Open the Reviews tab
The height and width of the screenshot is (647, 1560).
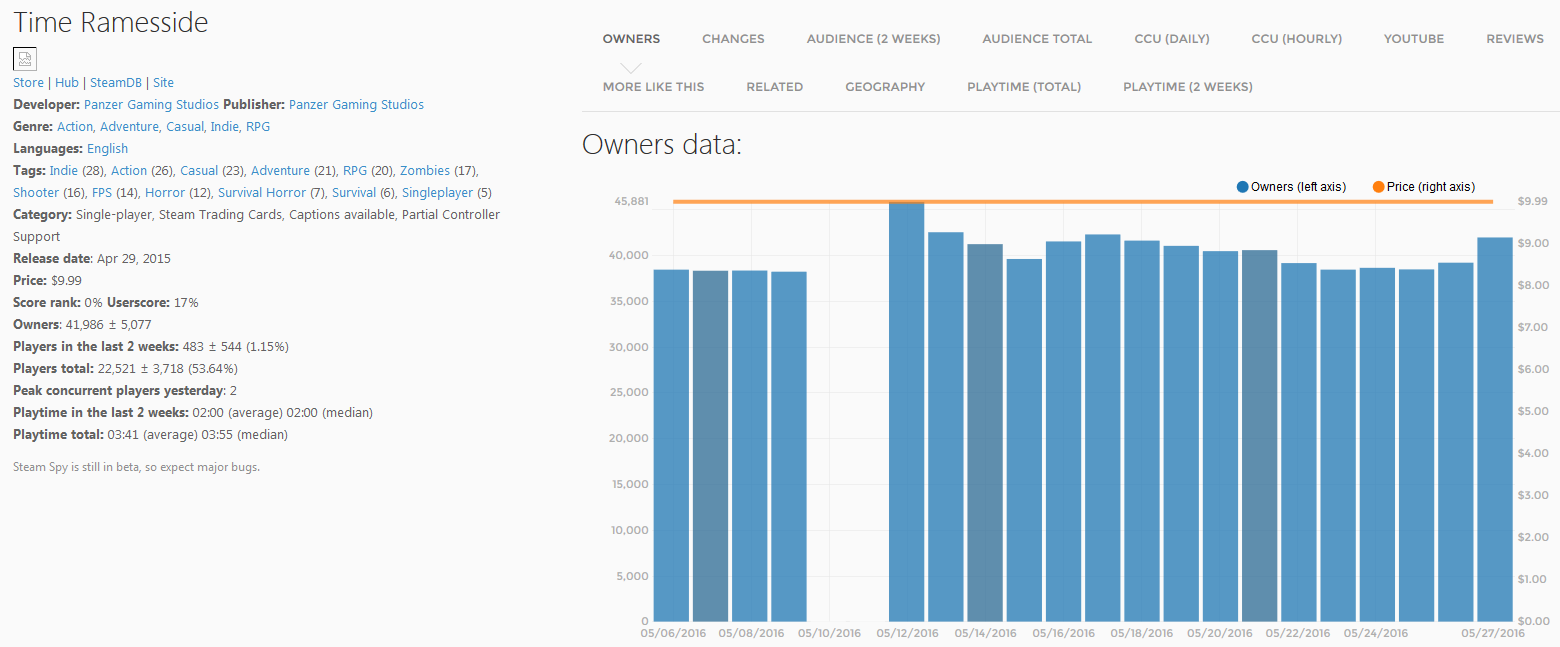coord(1515,39)
